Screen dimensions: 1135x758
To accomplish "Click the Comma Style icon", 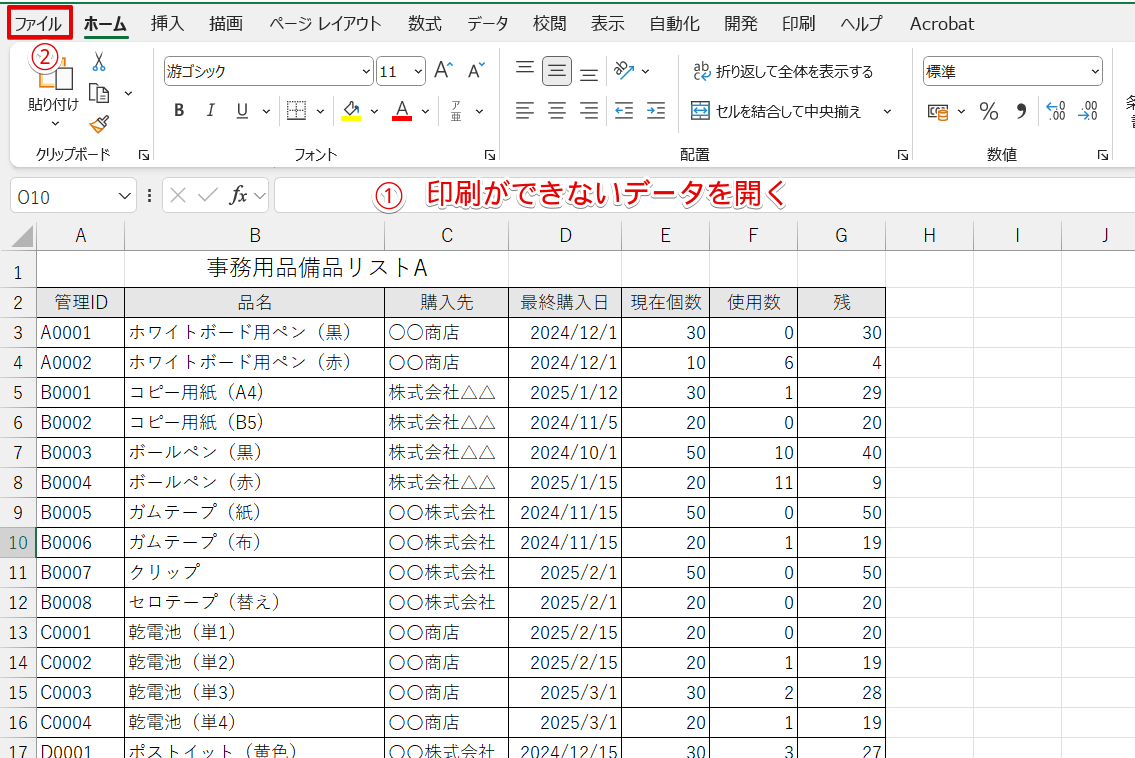I will (x=1022, y=111).
